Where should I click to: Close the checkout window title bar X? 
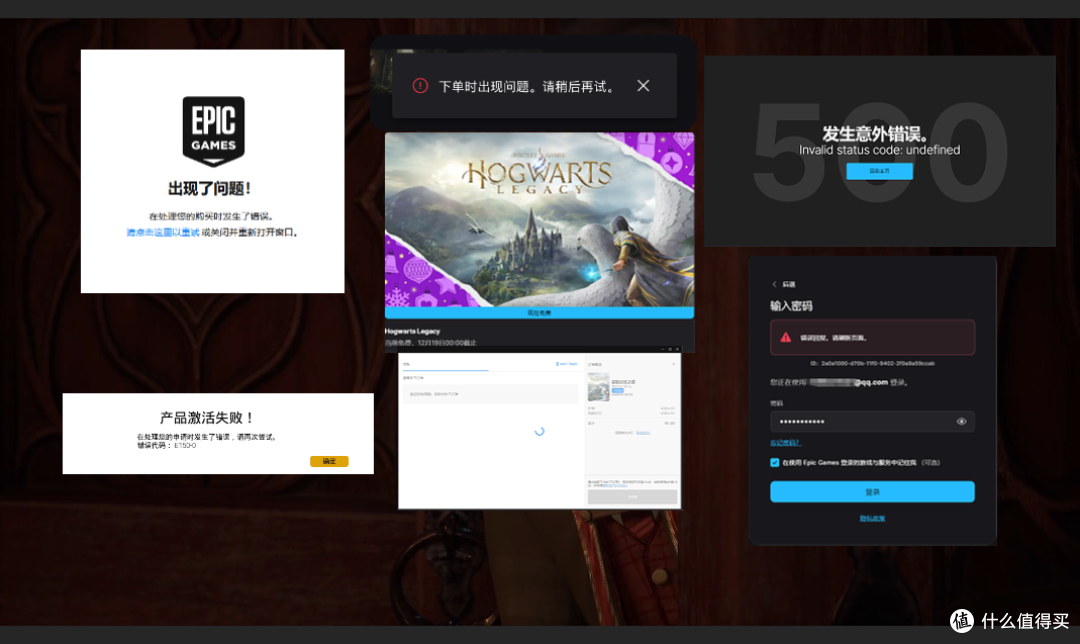[x=677, y=349]
